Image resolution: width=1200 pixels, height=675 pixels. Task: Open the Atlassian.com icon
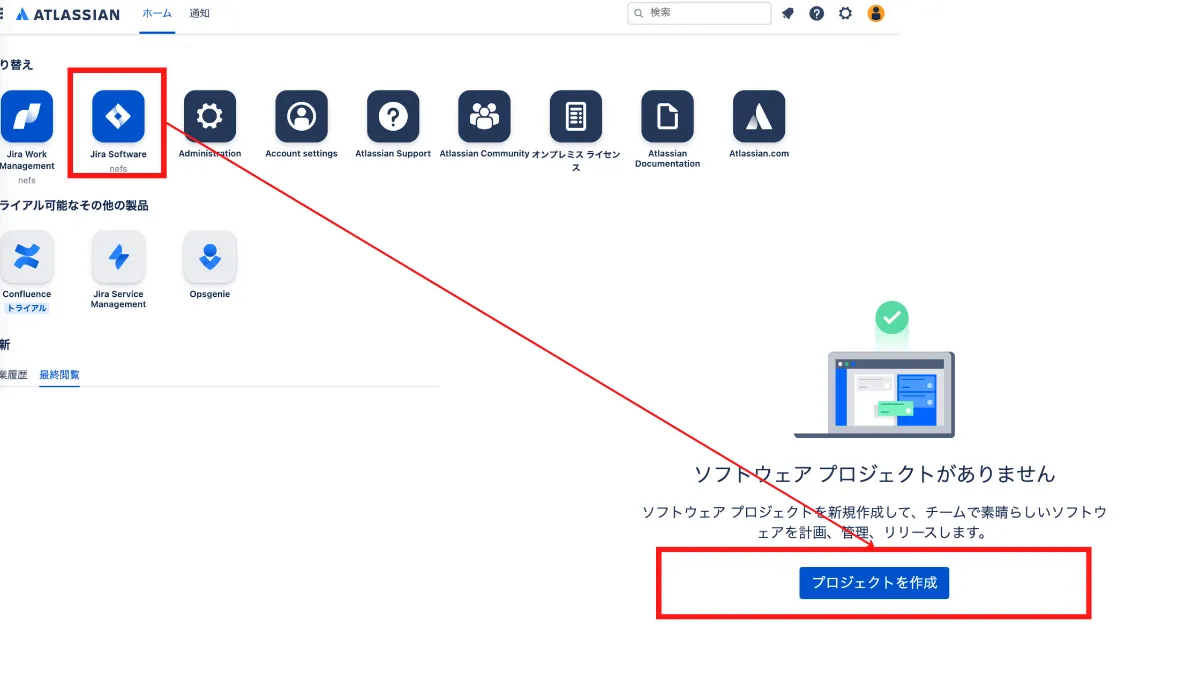pyautogui.click(x=758, y=115)
